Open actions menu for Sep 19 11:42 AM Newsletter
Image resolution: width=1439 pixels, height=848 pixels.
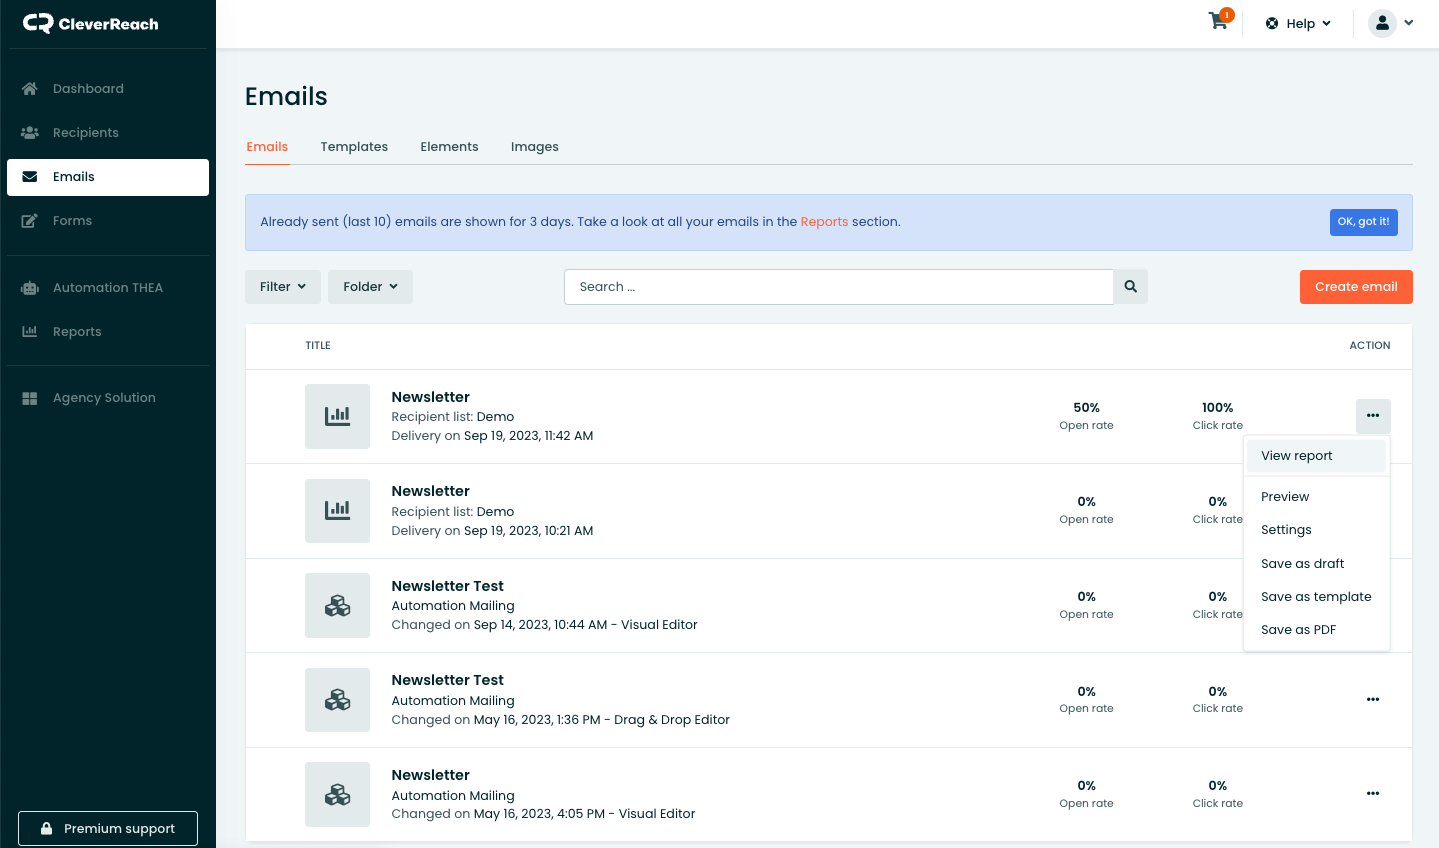click(x=1373, y=416)
